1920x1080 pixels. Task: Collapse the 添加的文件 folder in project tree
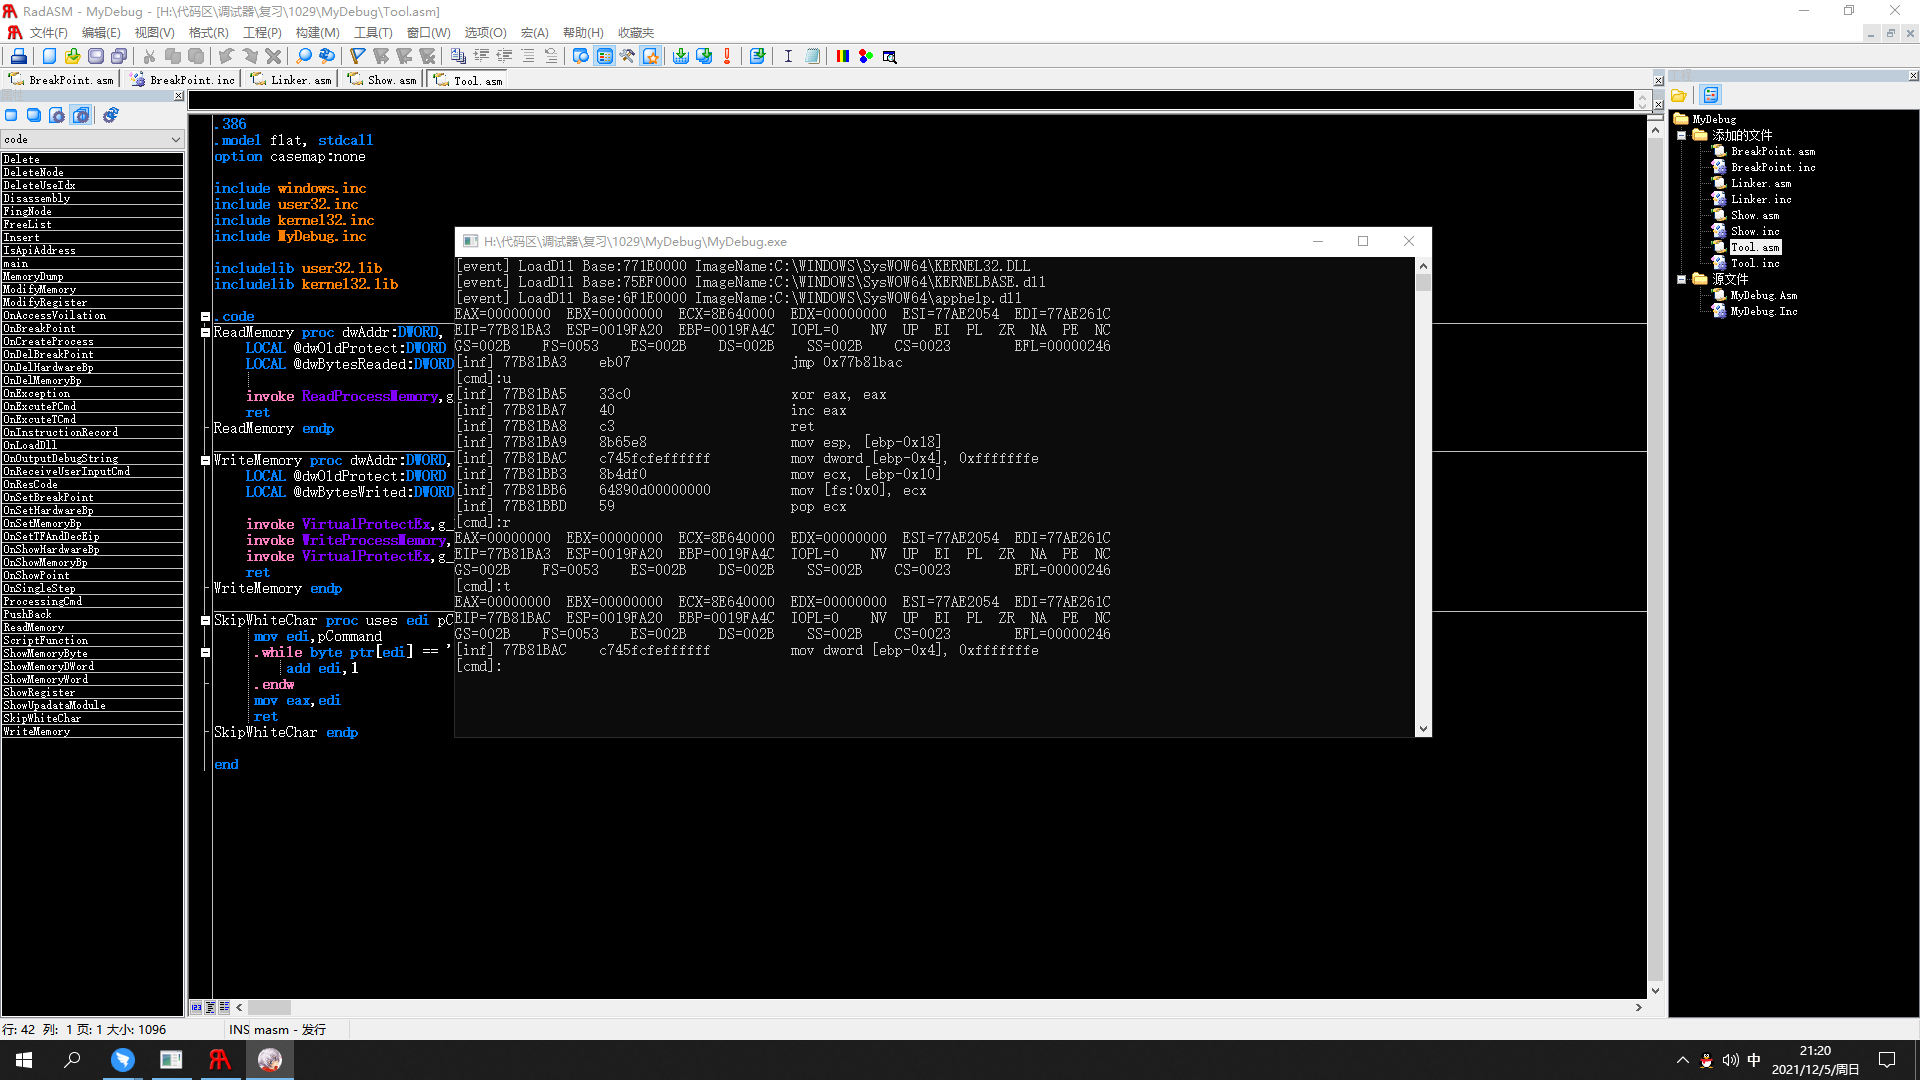point(1682,135)
